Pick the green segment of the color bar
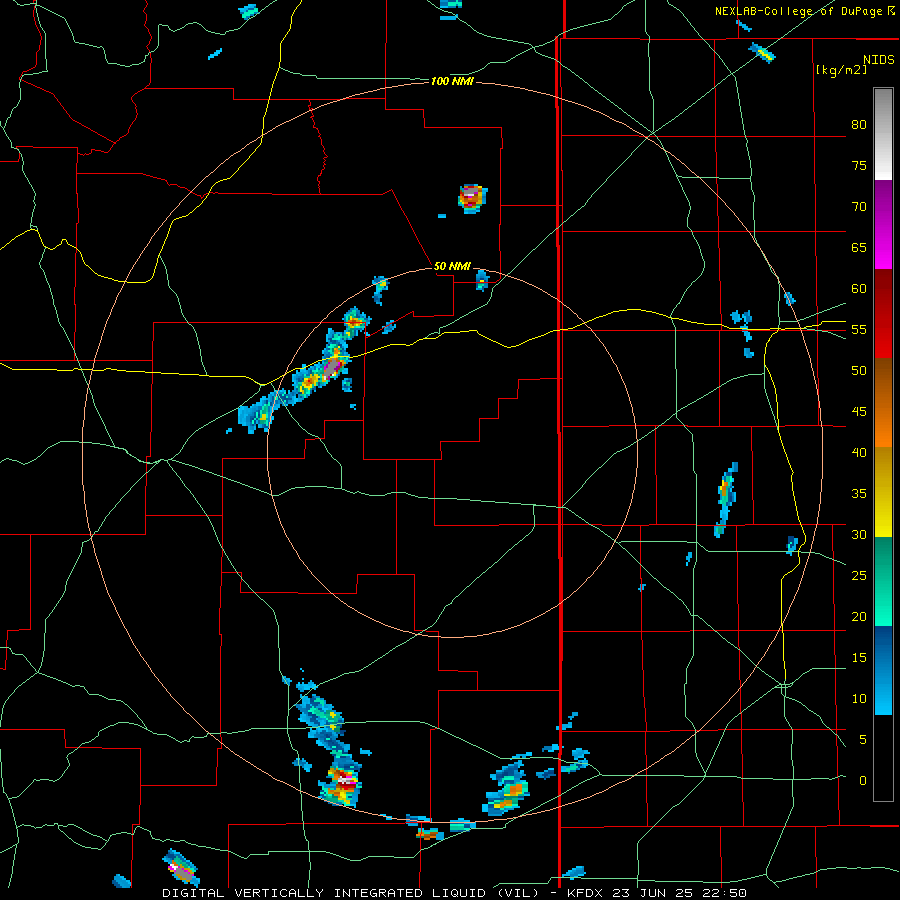The image size is (900, 900). click(x=883, y=581)
